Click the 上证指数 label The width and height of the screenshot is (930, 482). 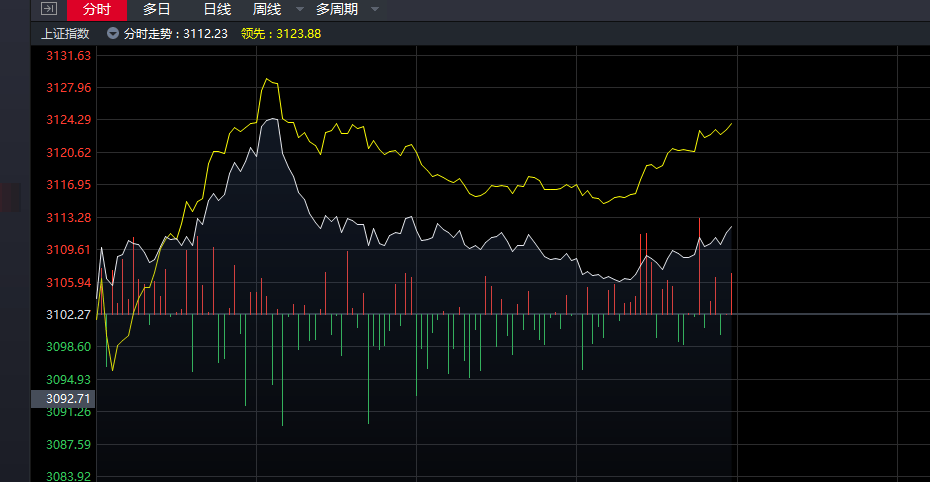[65, 34]
